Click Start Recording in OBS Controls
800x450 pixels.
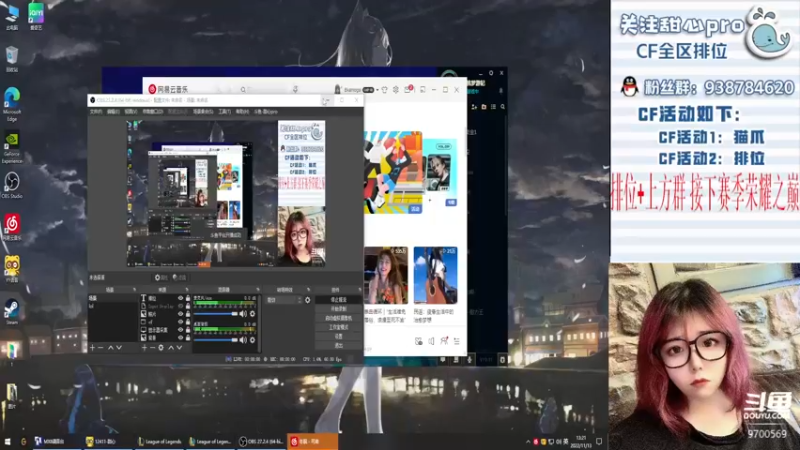(338, 309)
